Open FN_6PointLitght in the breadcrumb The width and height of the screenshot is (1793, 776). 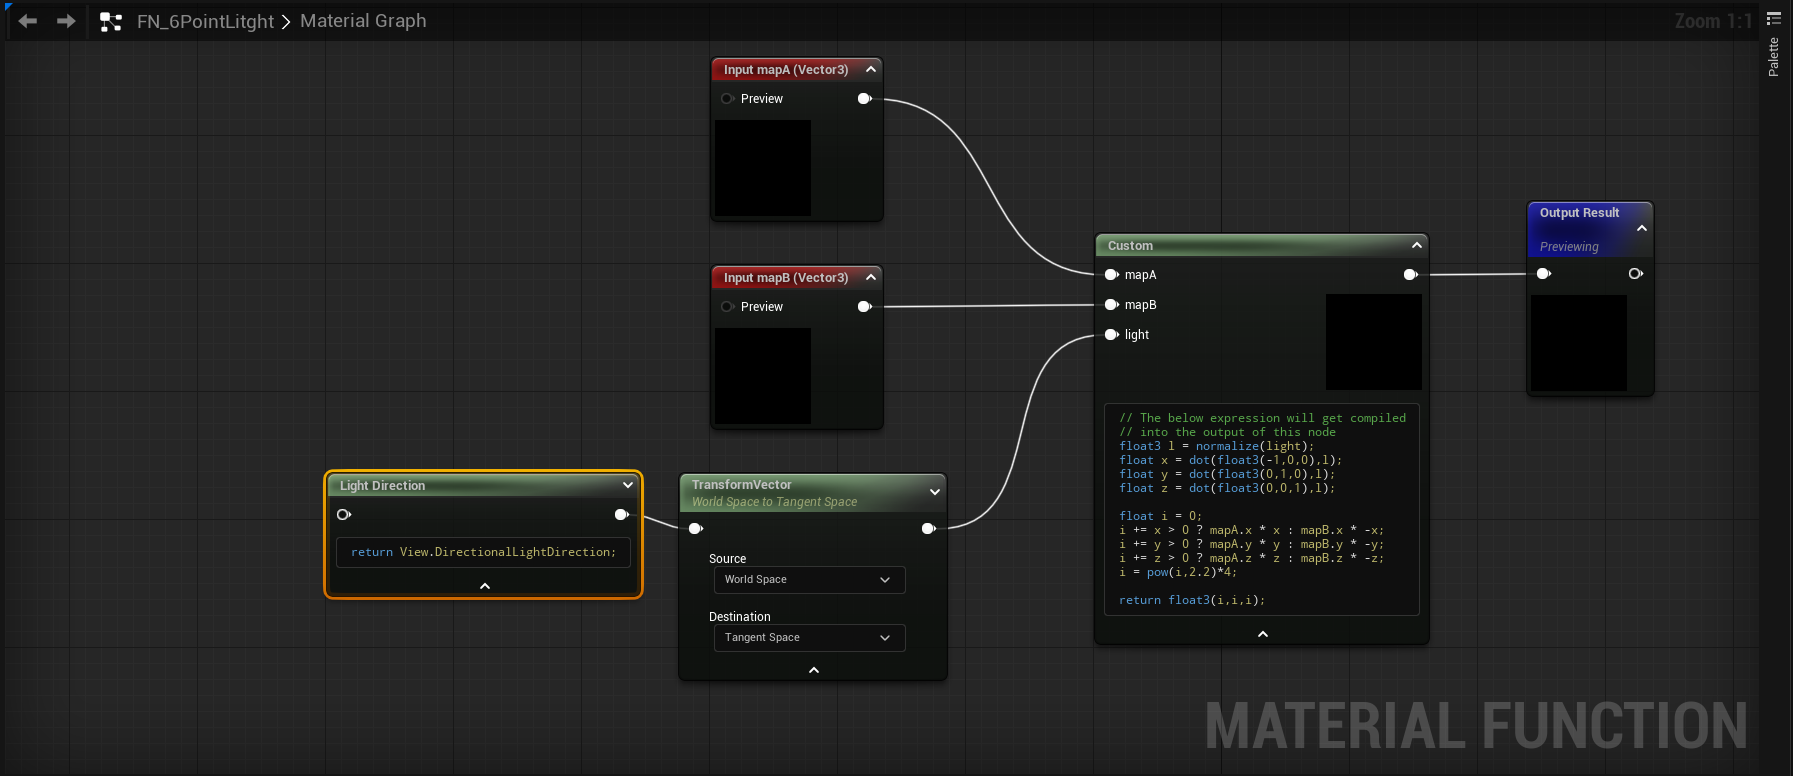(205, 21)
